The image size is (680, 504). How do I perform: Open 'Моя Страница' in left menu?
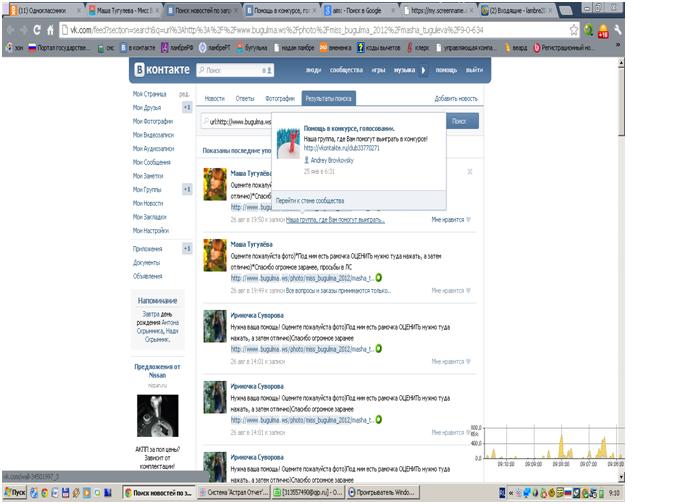(150, 94)
